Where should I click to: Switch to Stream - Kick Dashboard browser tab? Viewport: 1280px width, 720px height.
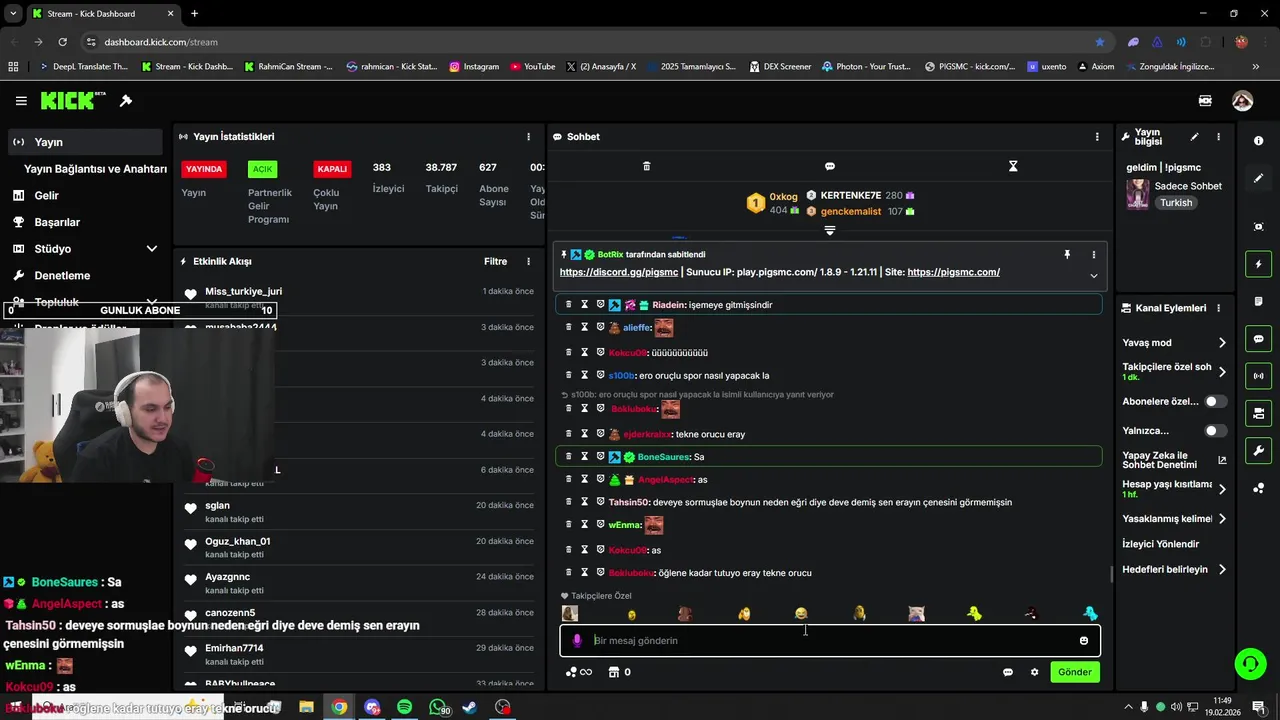pos(103,14)
